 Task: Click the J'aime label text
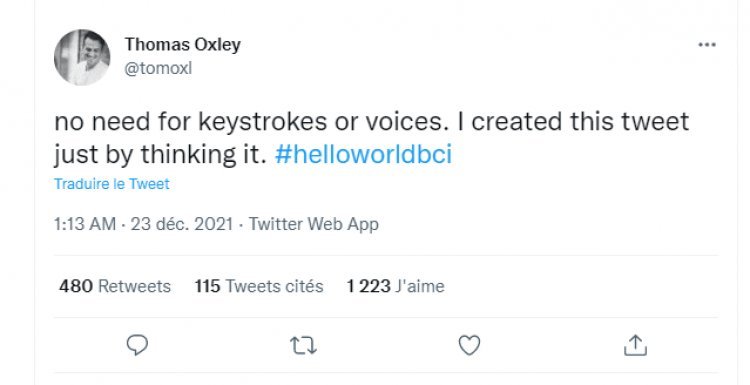tap(420, 286)
